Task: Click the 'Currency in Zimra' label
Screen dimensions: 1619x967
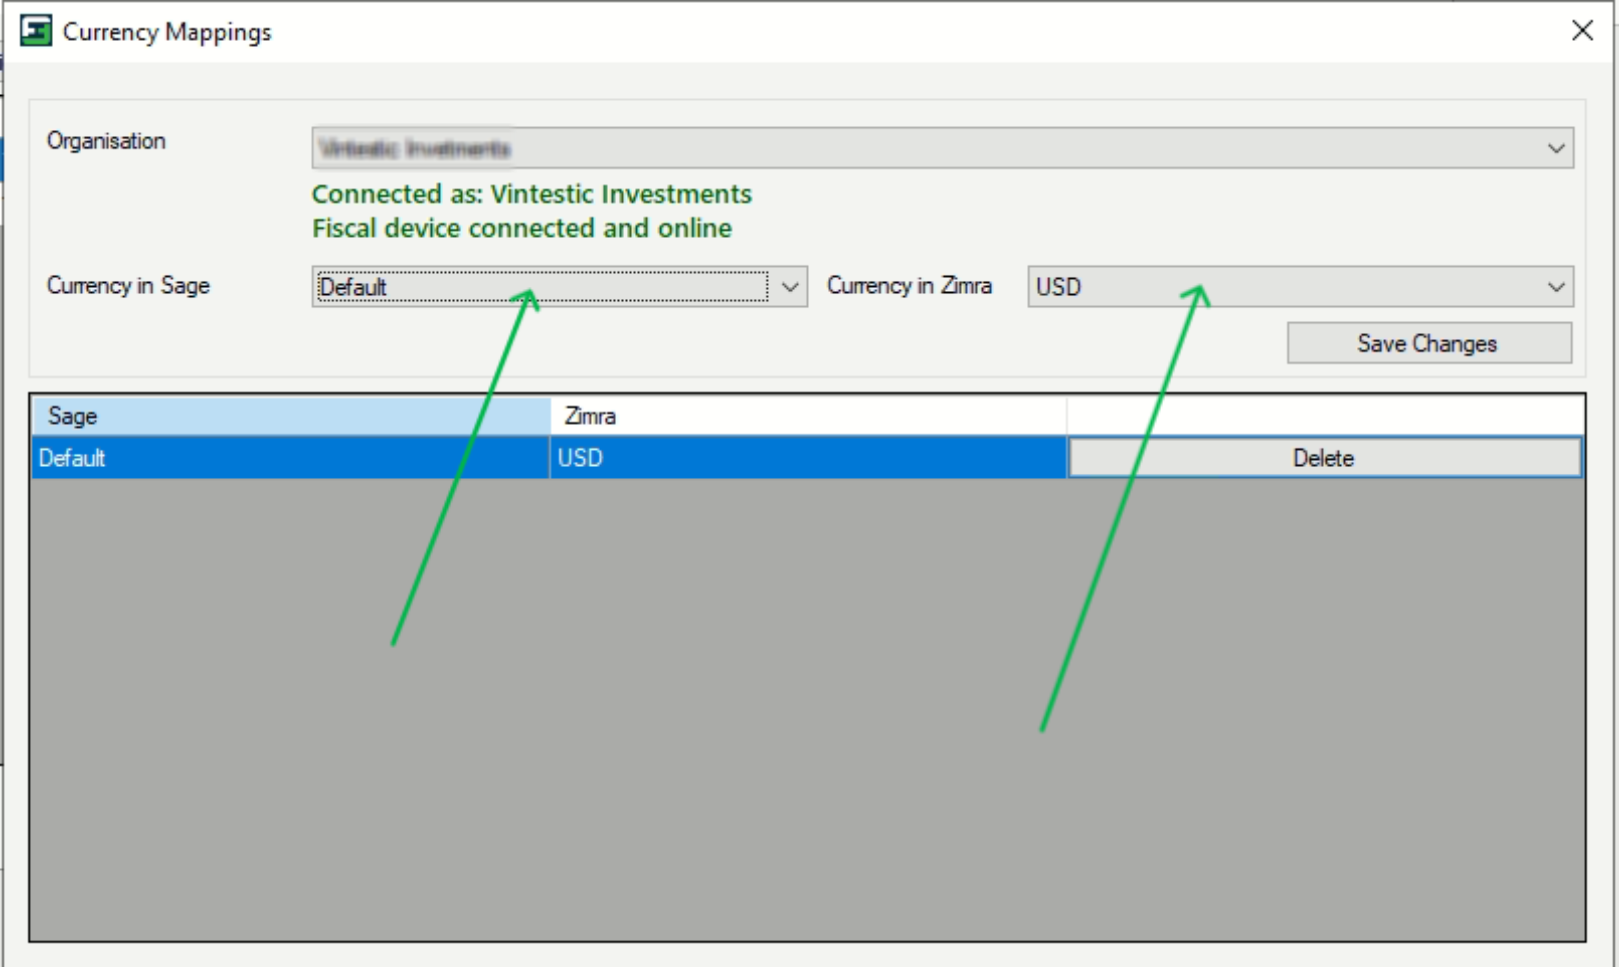Action: [x=909, y=286]
